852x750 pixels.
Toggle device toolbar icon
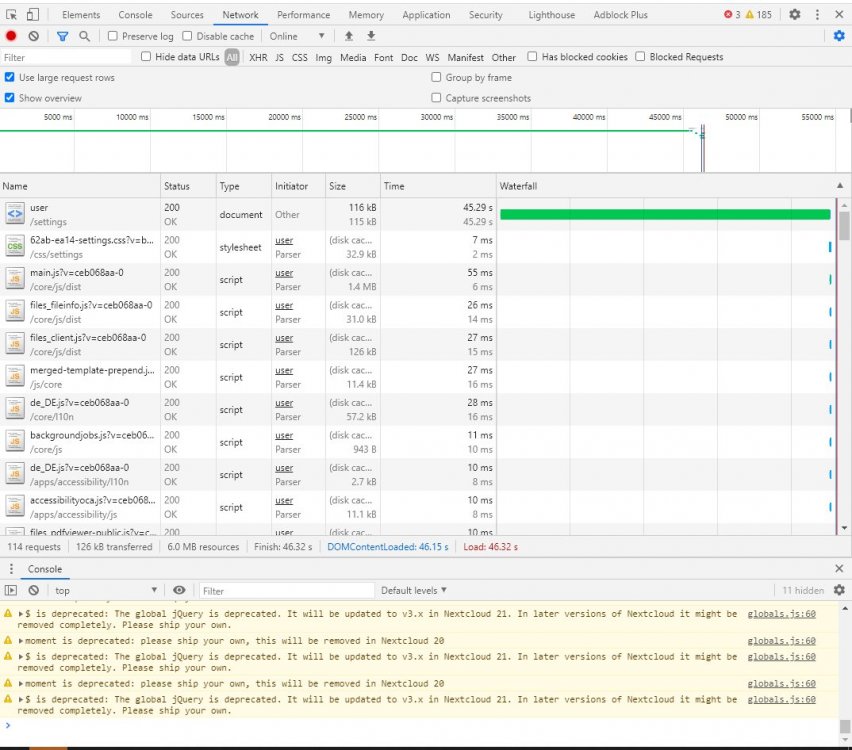tap(33, 15)
